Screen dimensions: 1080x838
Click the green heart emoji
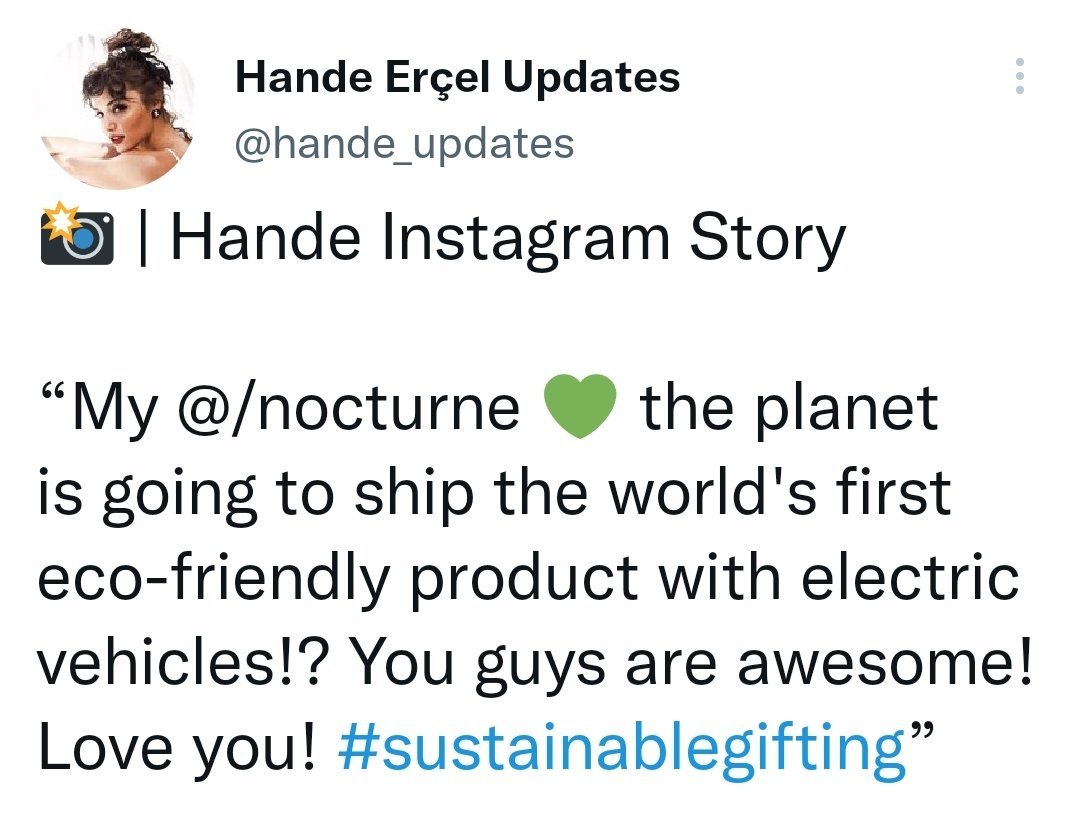580,410
